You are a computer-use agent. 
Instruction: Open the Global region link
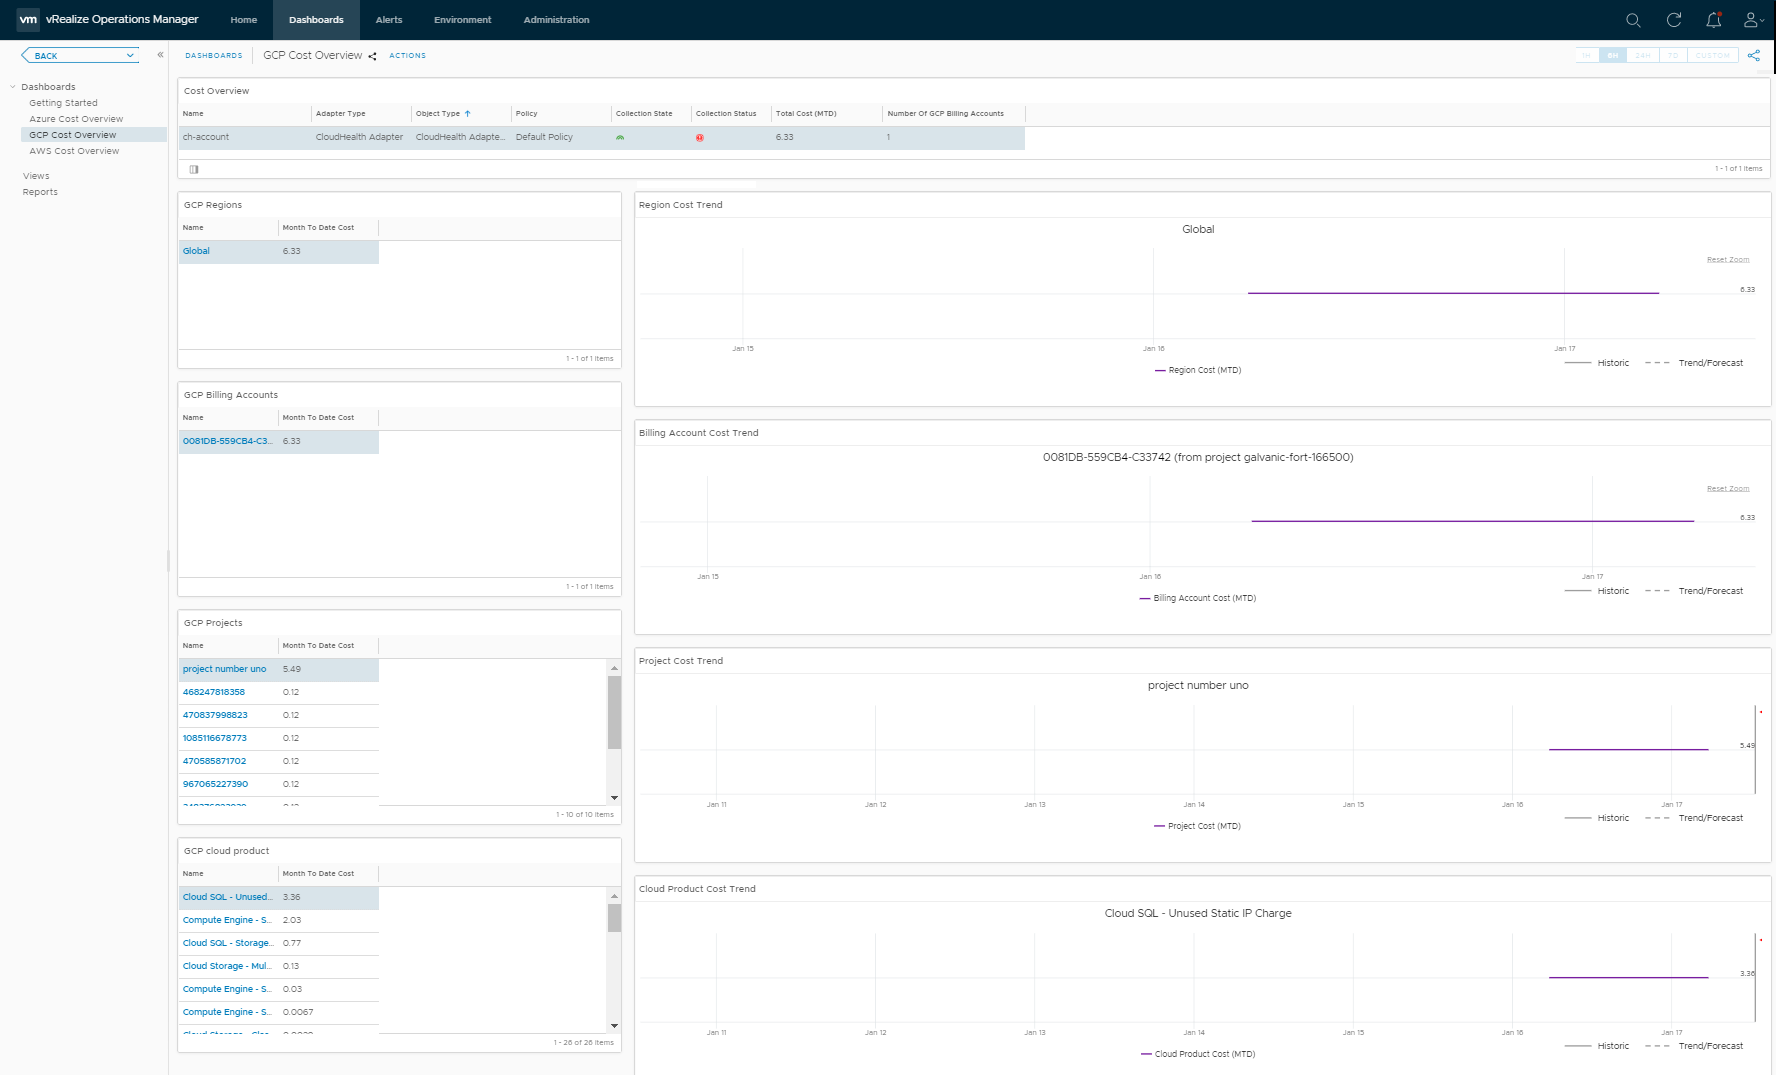[x=196, y=251]
